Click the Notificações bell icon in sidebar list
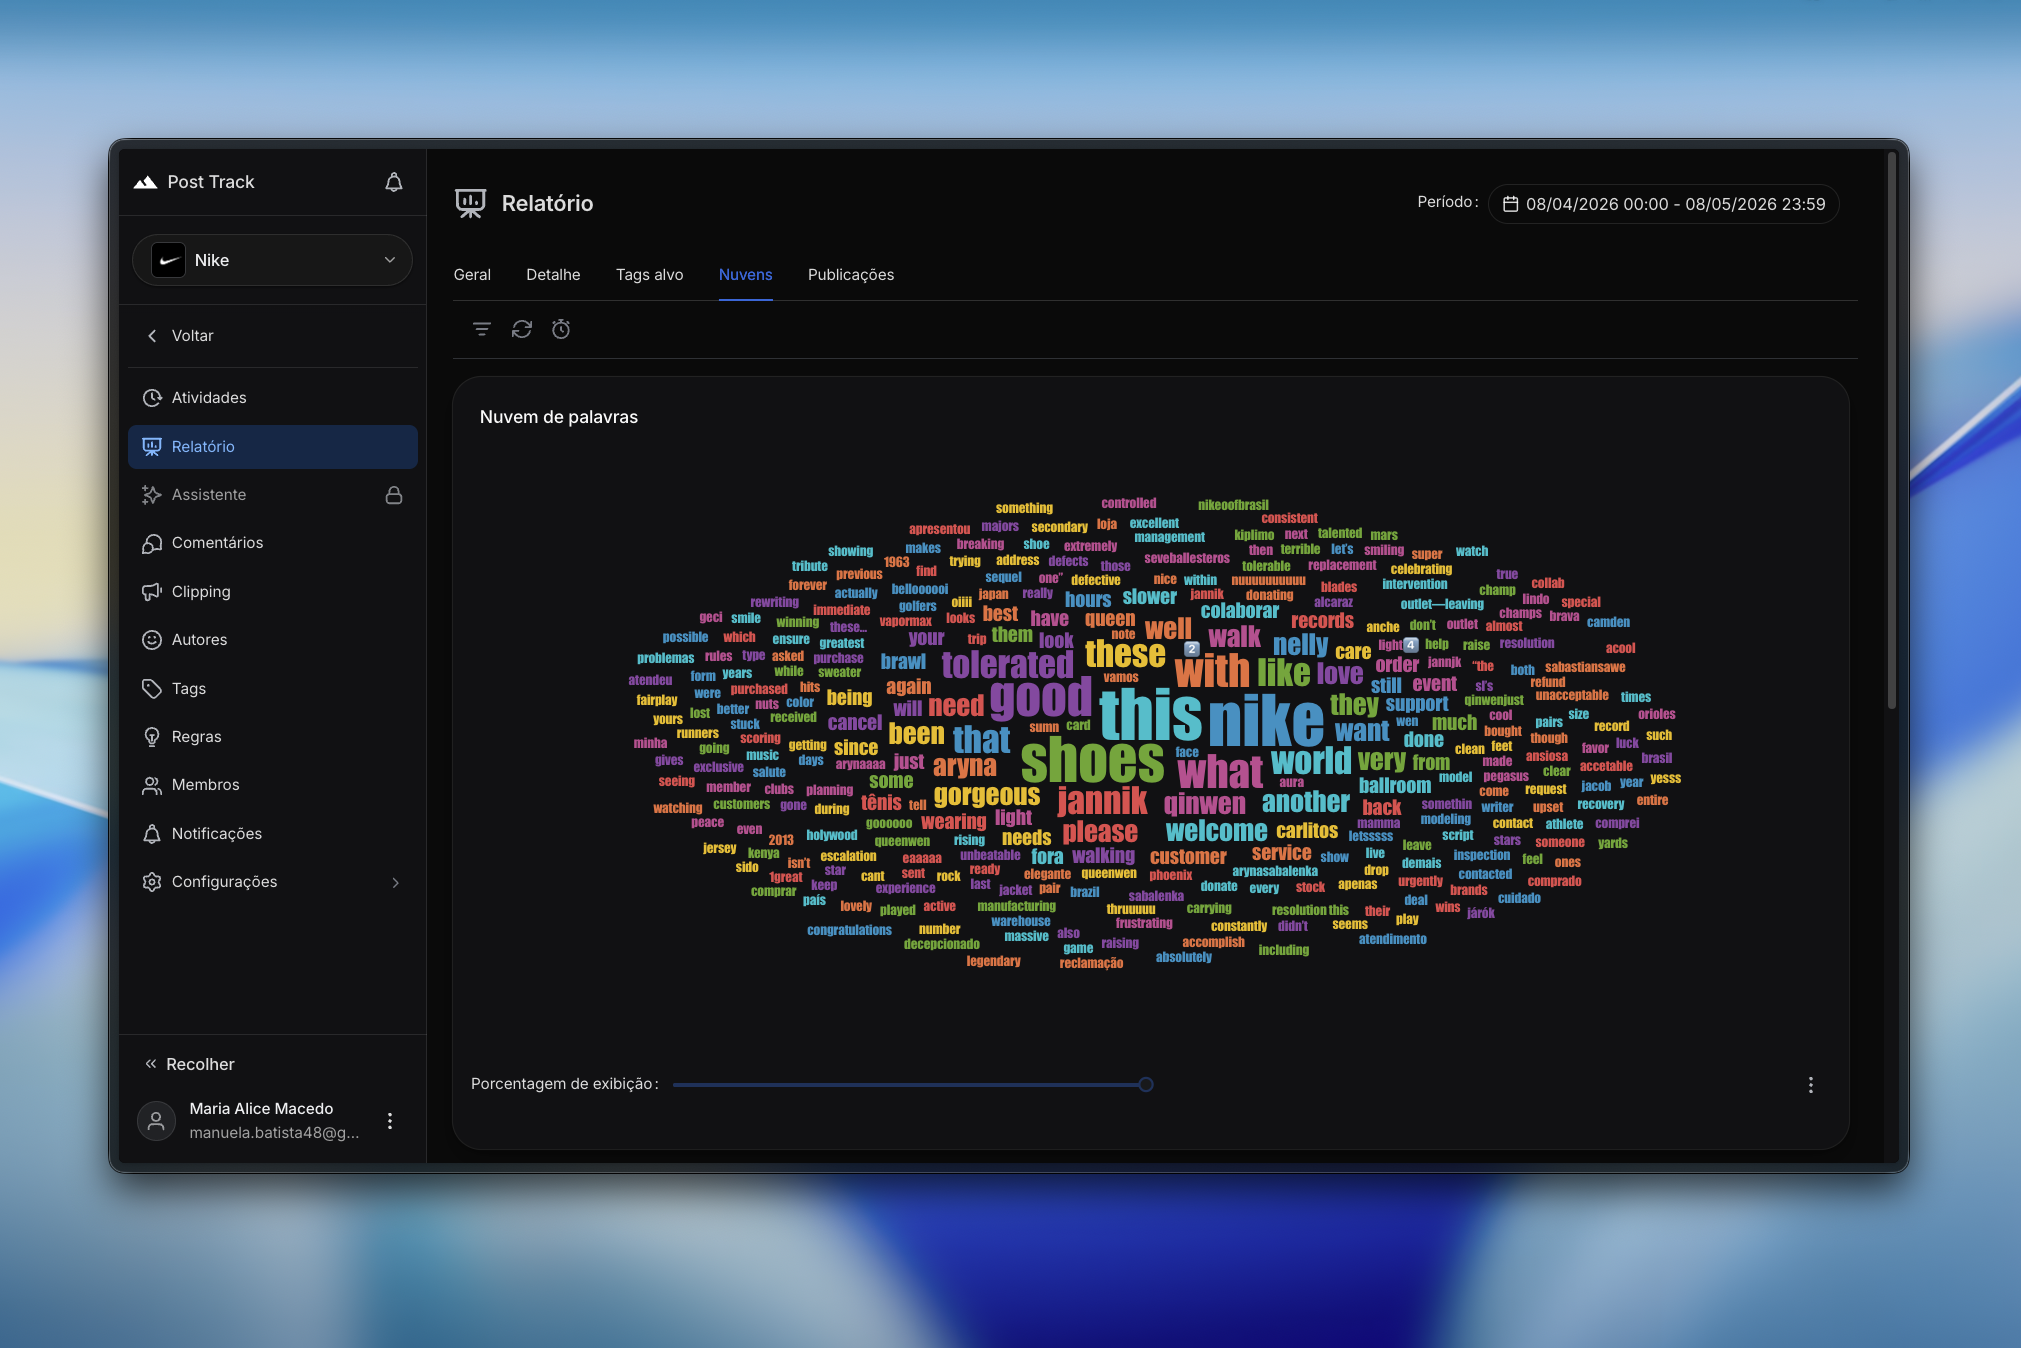2021x1348 pixels. pyautogui.click(x=152, y=834)
